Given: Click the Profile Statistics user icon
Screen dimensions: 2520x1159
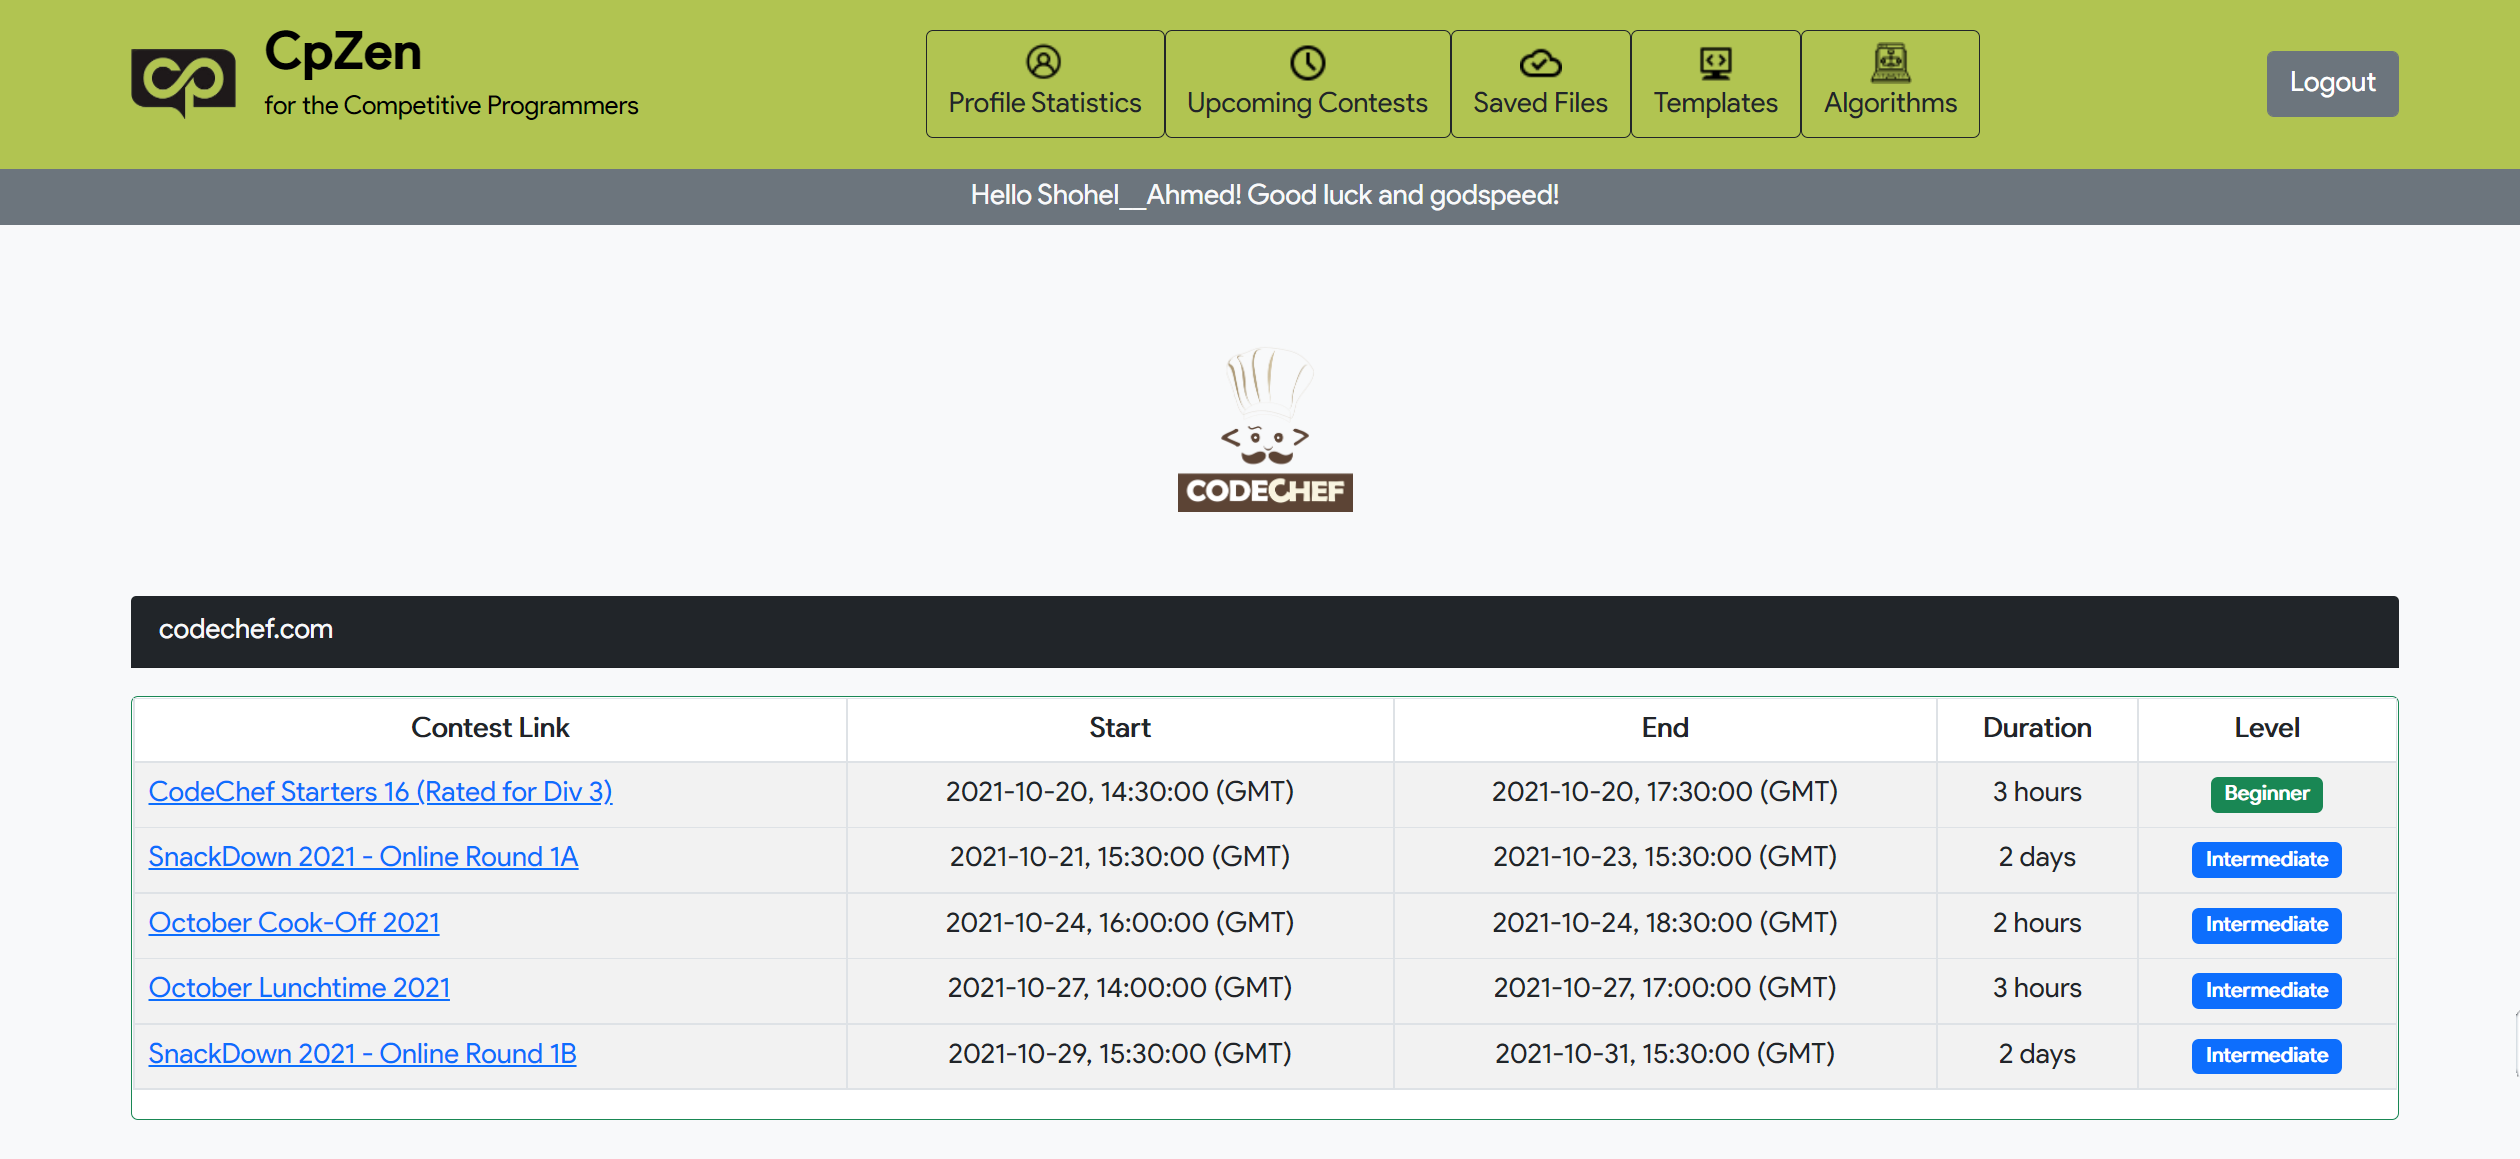Looking at the screenshot, I should [1043, 62].
